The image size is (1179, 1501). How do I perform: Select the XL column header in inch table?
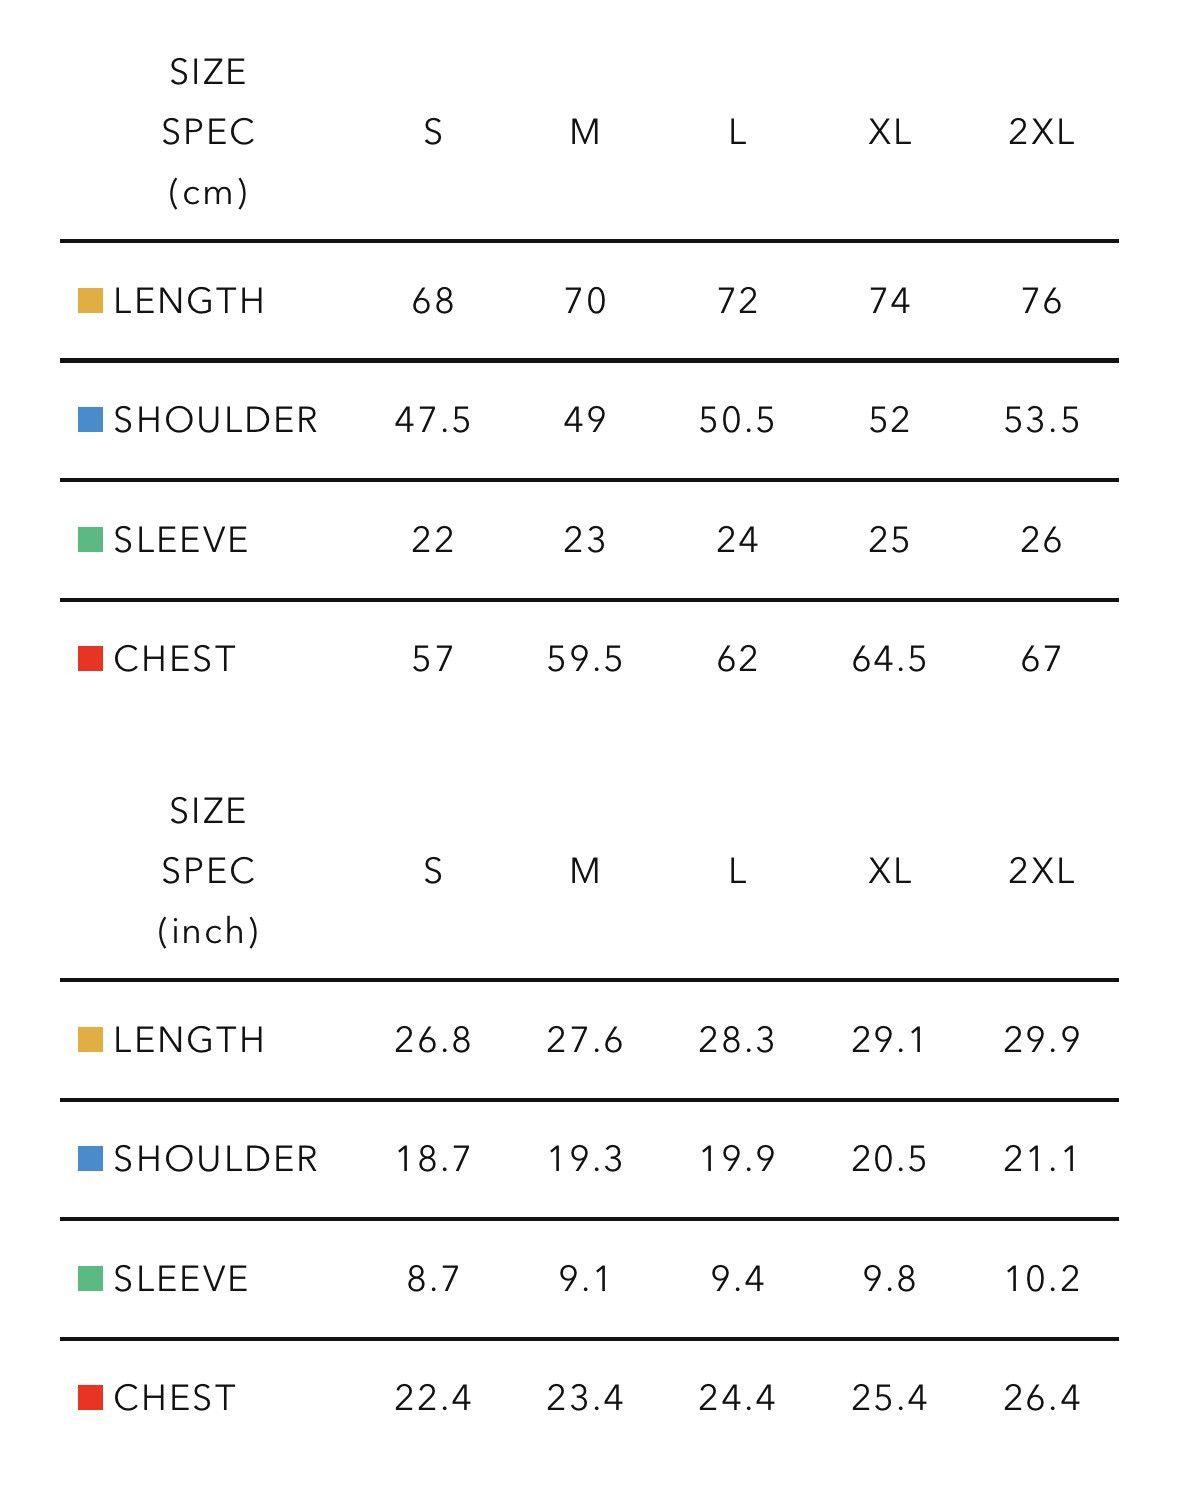click(889, 871)
